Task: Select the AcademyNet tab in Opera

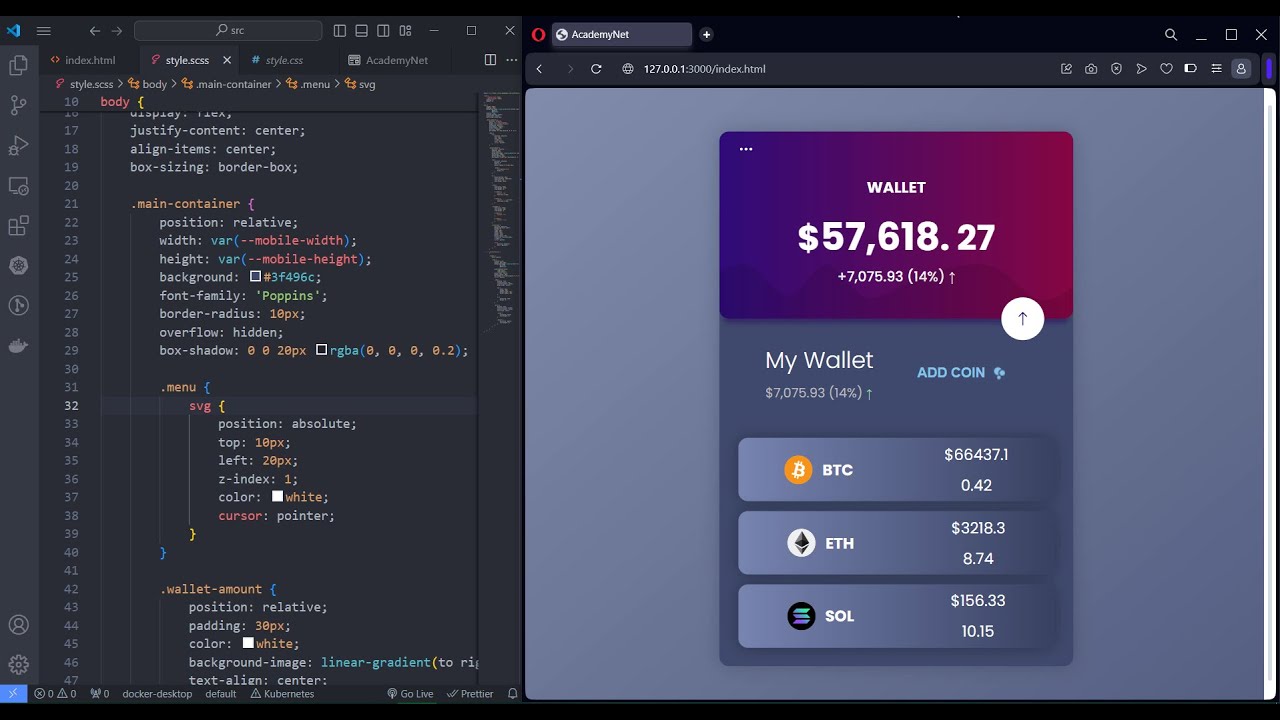Action: coord(621,34)
